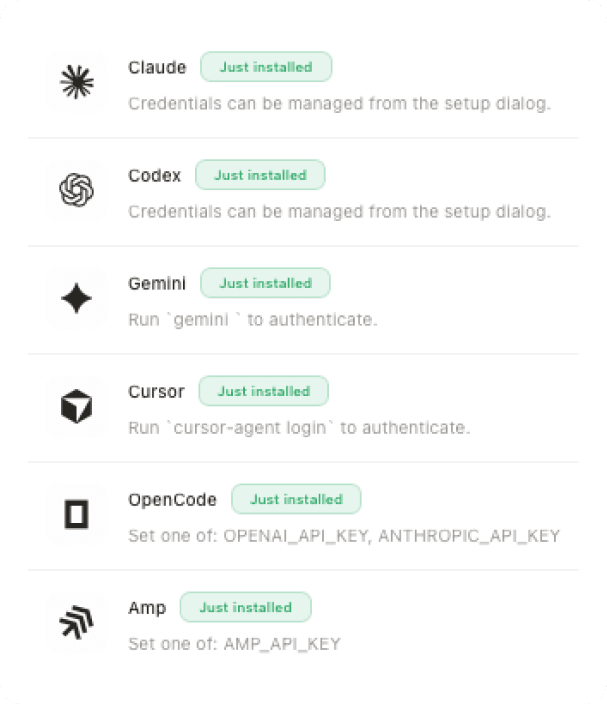Select the OpenCode square icon
The height and width of the screenshot is (704, 607).
coord(77,515)
